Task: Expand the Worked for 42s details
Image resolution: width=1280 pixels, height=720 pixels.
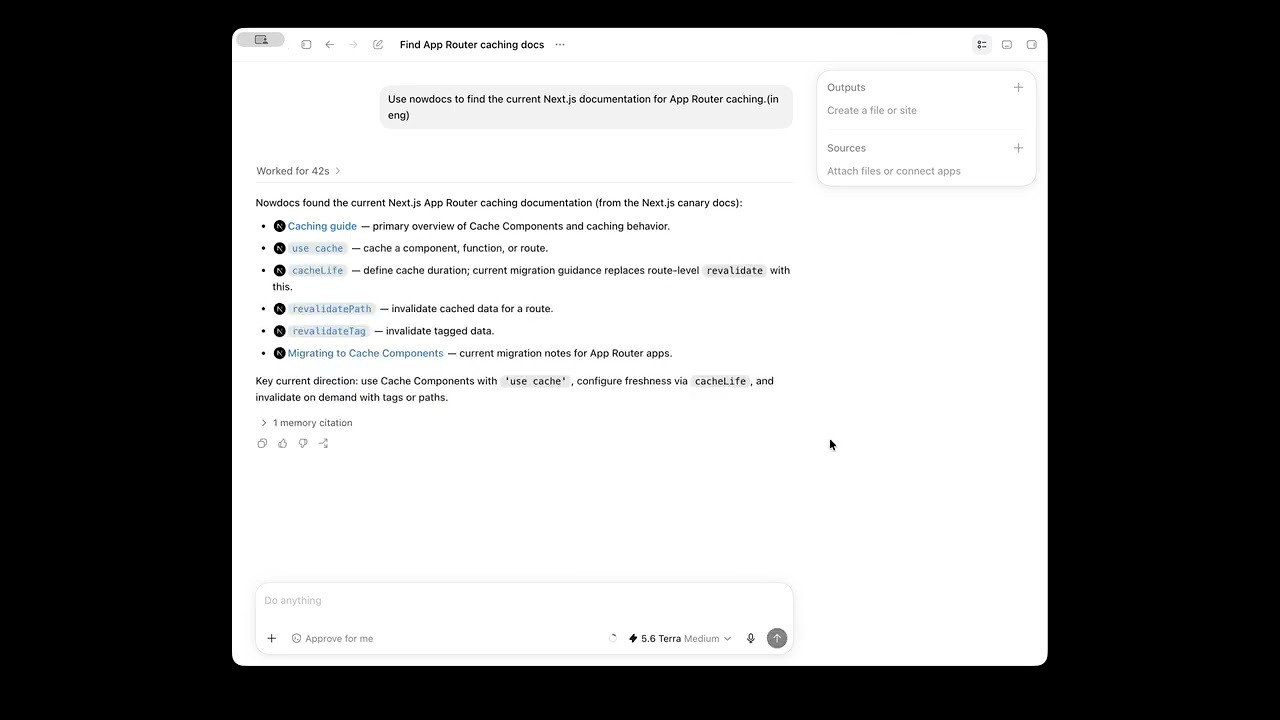Action: coord(298,171)
